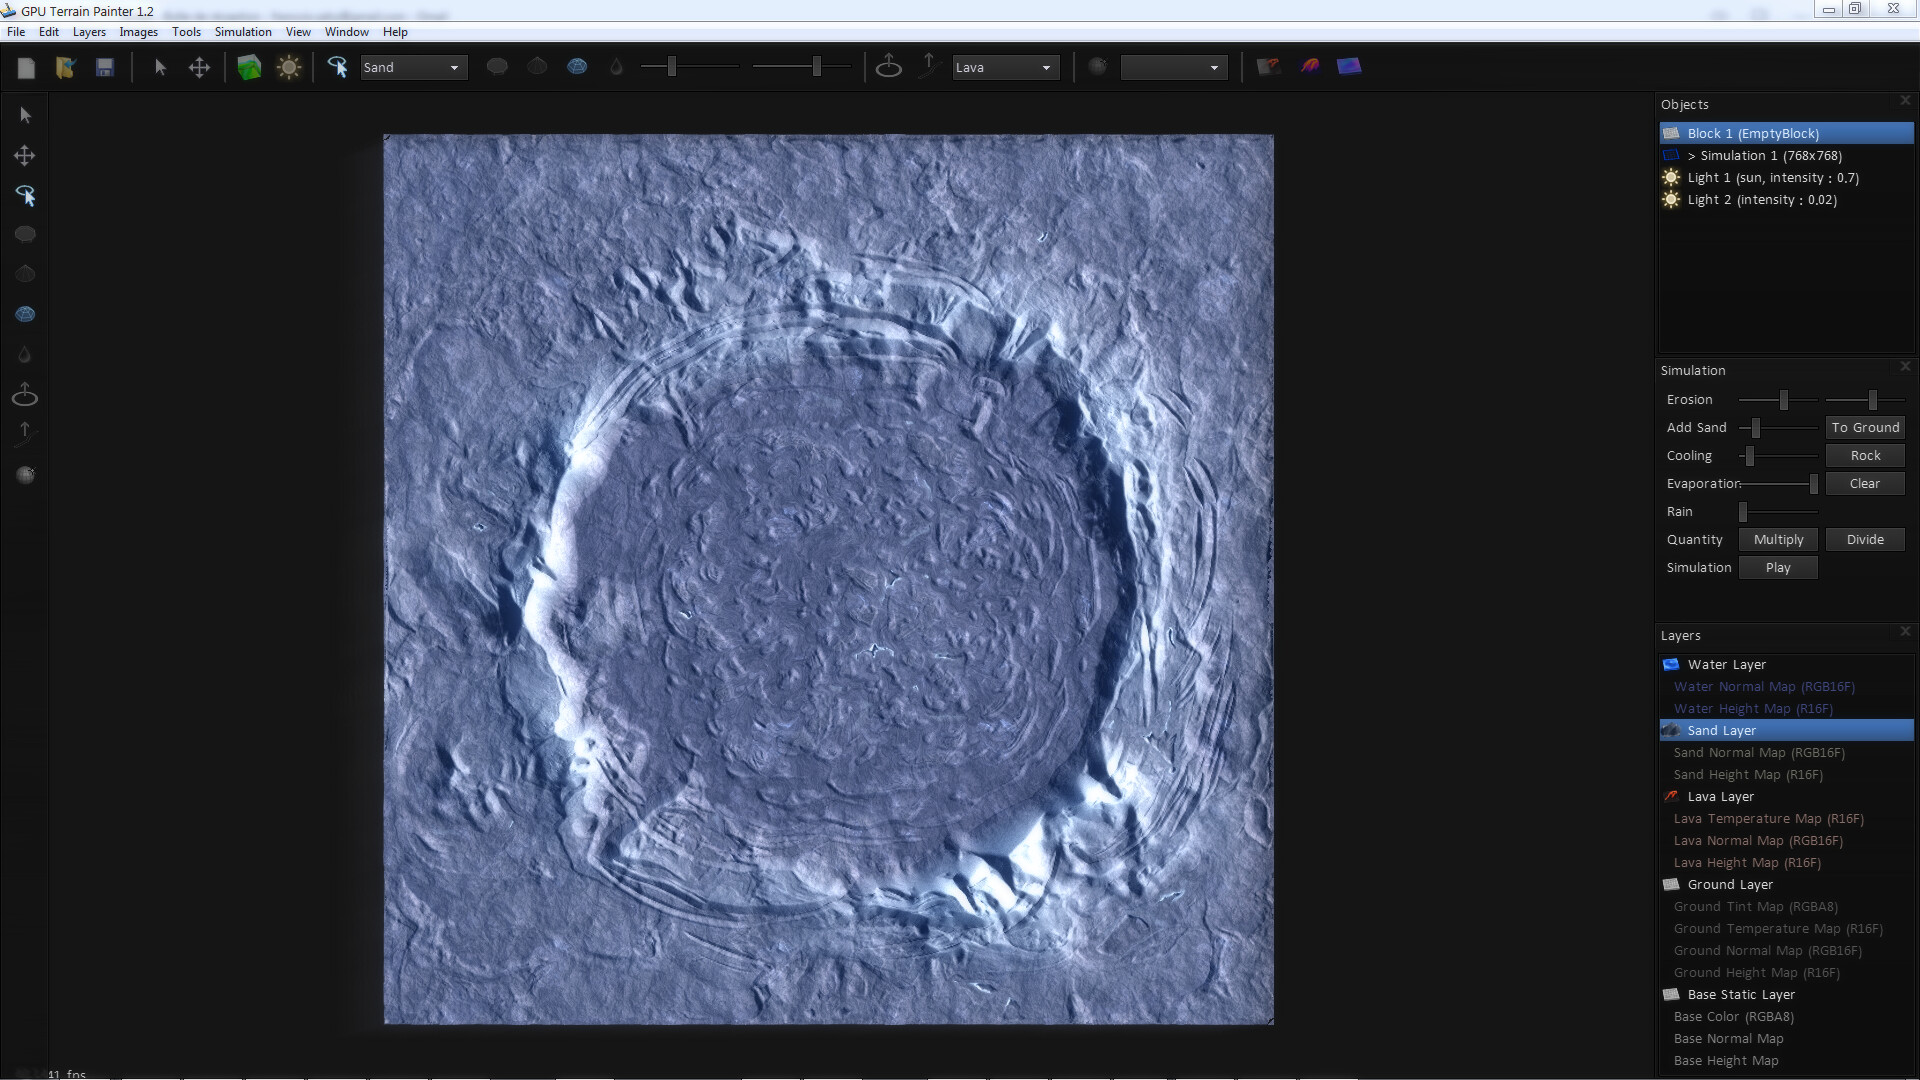Toggle the Ground Layer visibility icon

tap(1671, 884)
